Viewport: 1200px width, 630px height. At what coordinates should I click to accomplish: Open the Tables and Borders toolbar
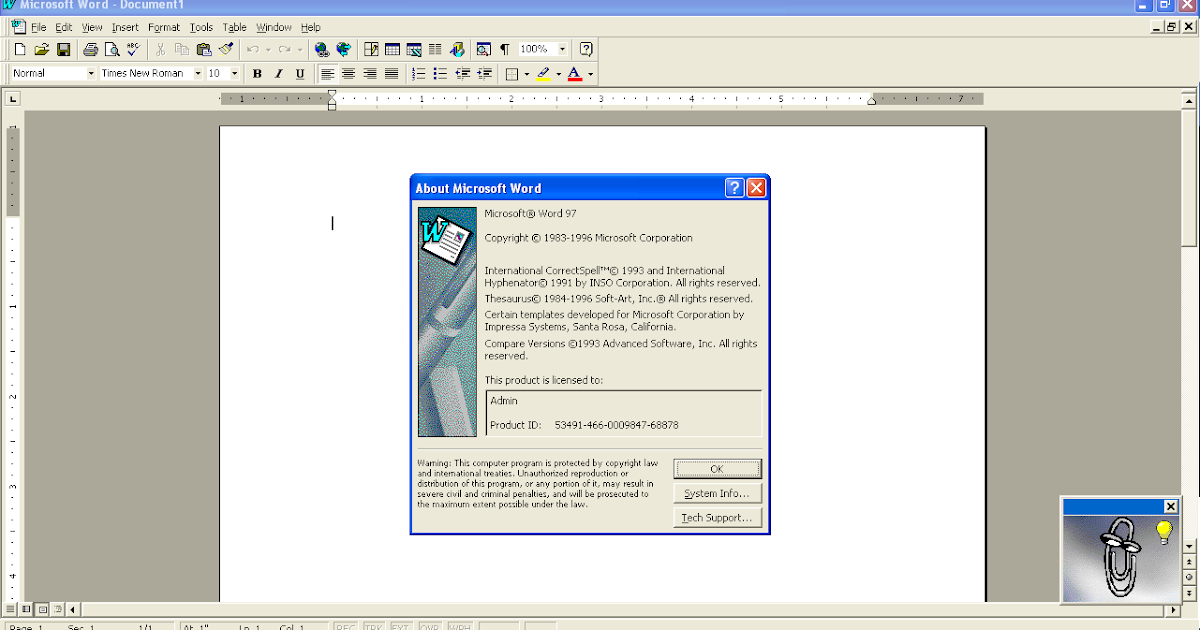[371, 49]
